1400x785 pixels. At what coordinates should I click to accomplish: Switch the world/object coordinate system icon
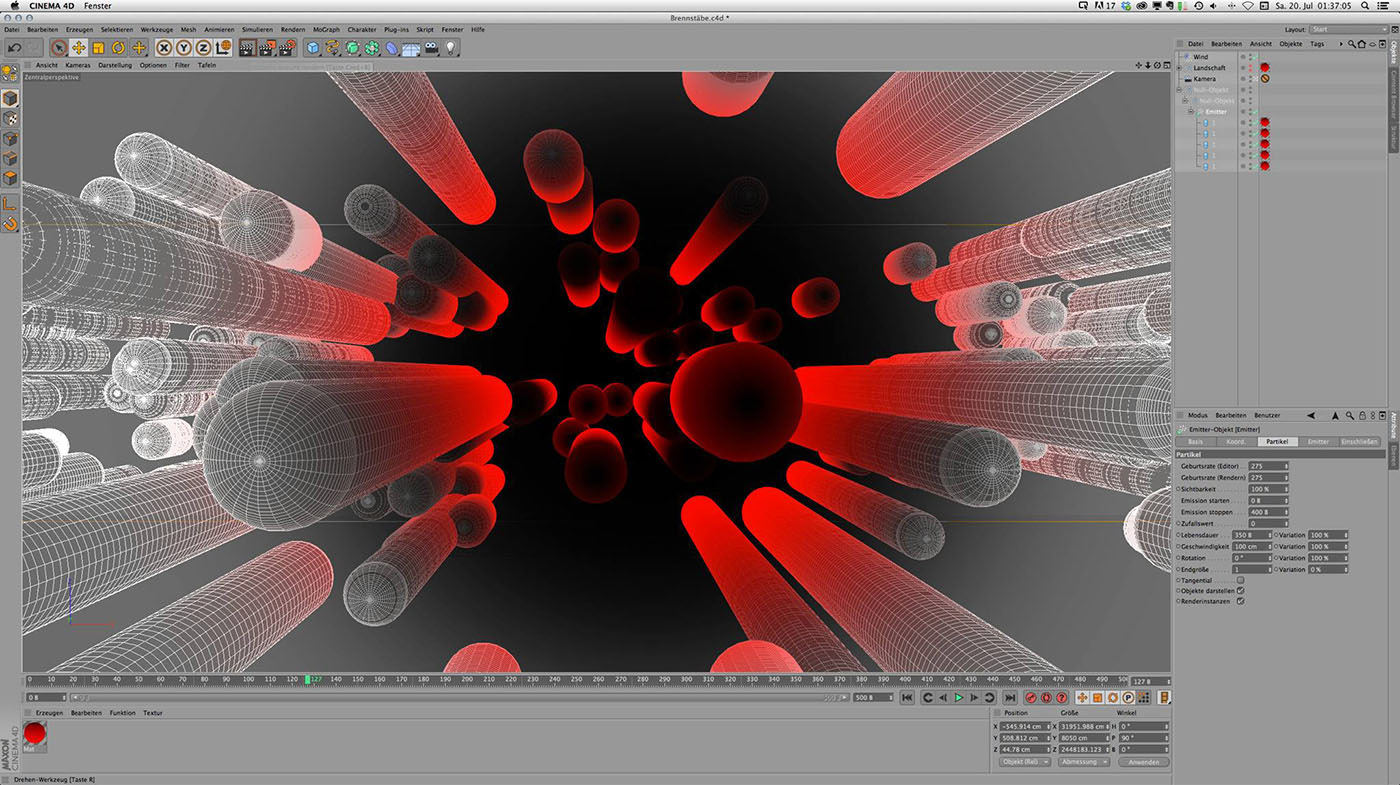click(223, 47)
